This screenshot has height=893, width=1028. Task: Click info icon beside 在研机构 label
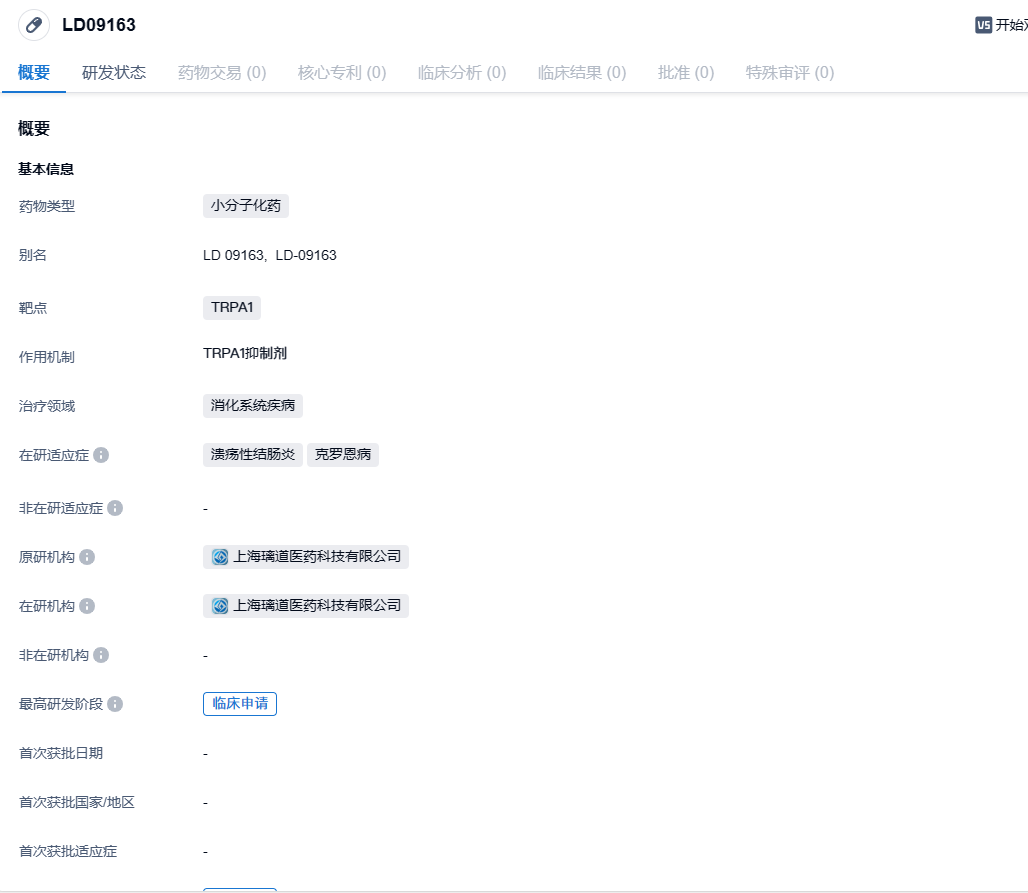(x=87, y=606)
